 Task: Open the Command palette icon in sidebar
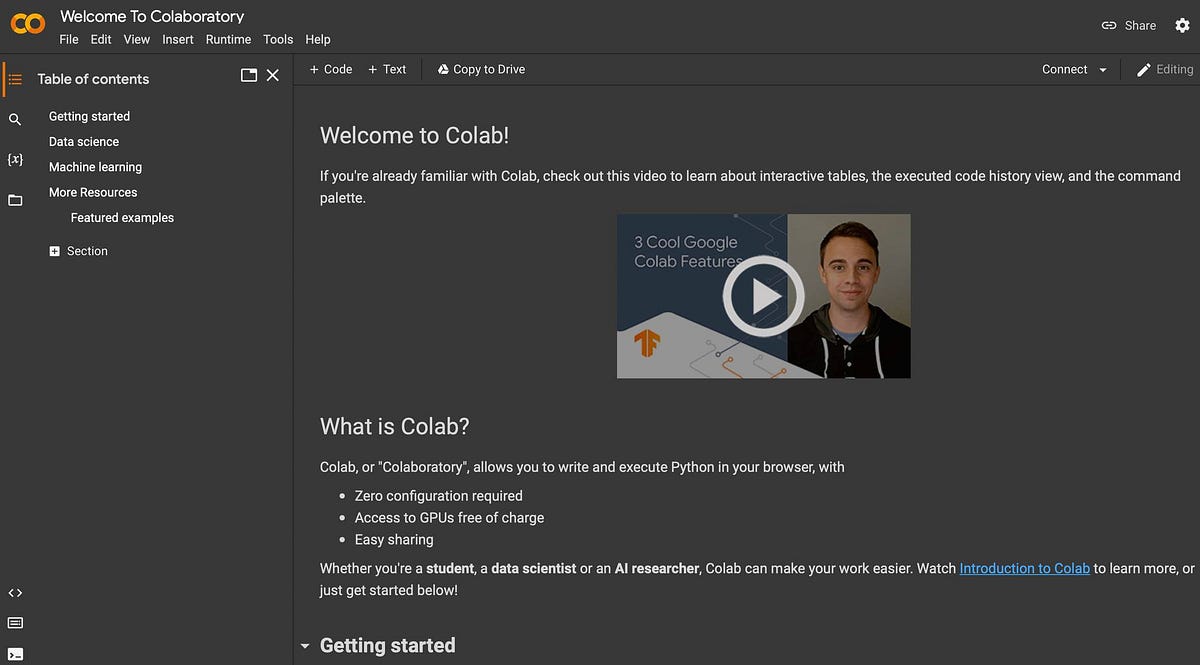coord(15,622)
